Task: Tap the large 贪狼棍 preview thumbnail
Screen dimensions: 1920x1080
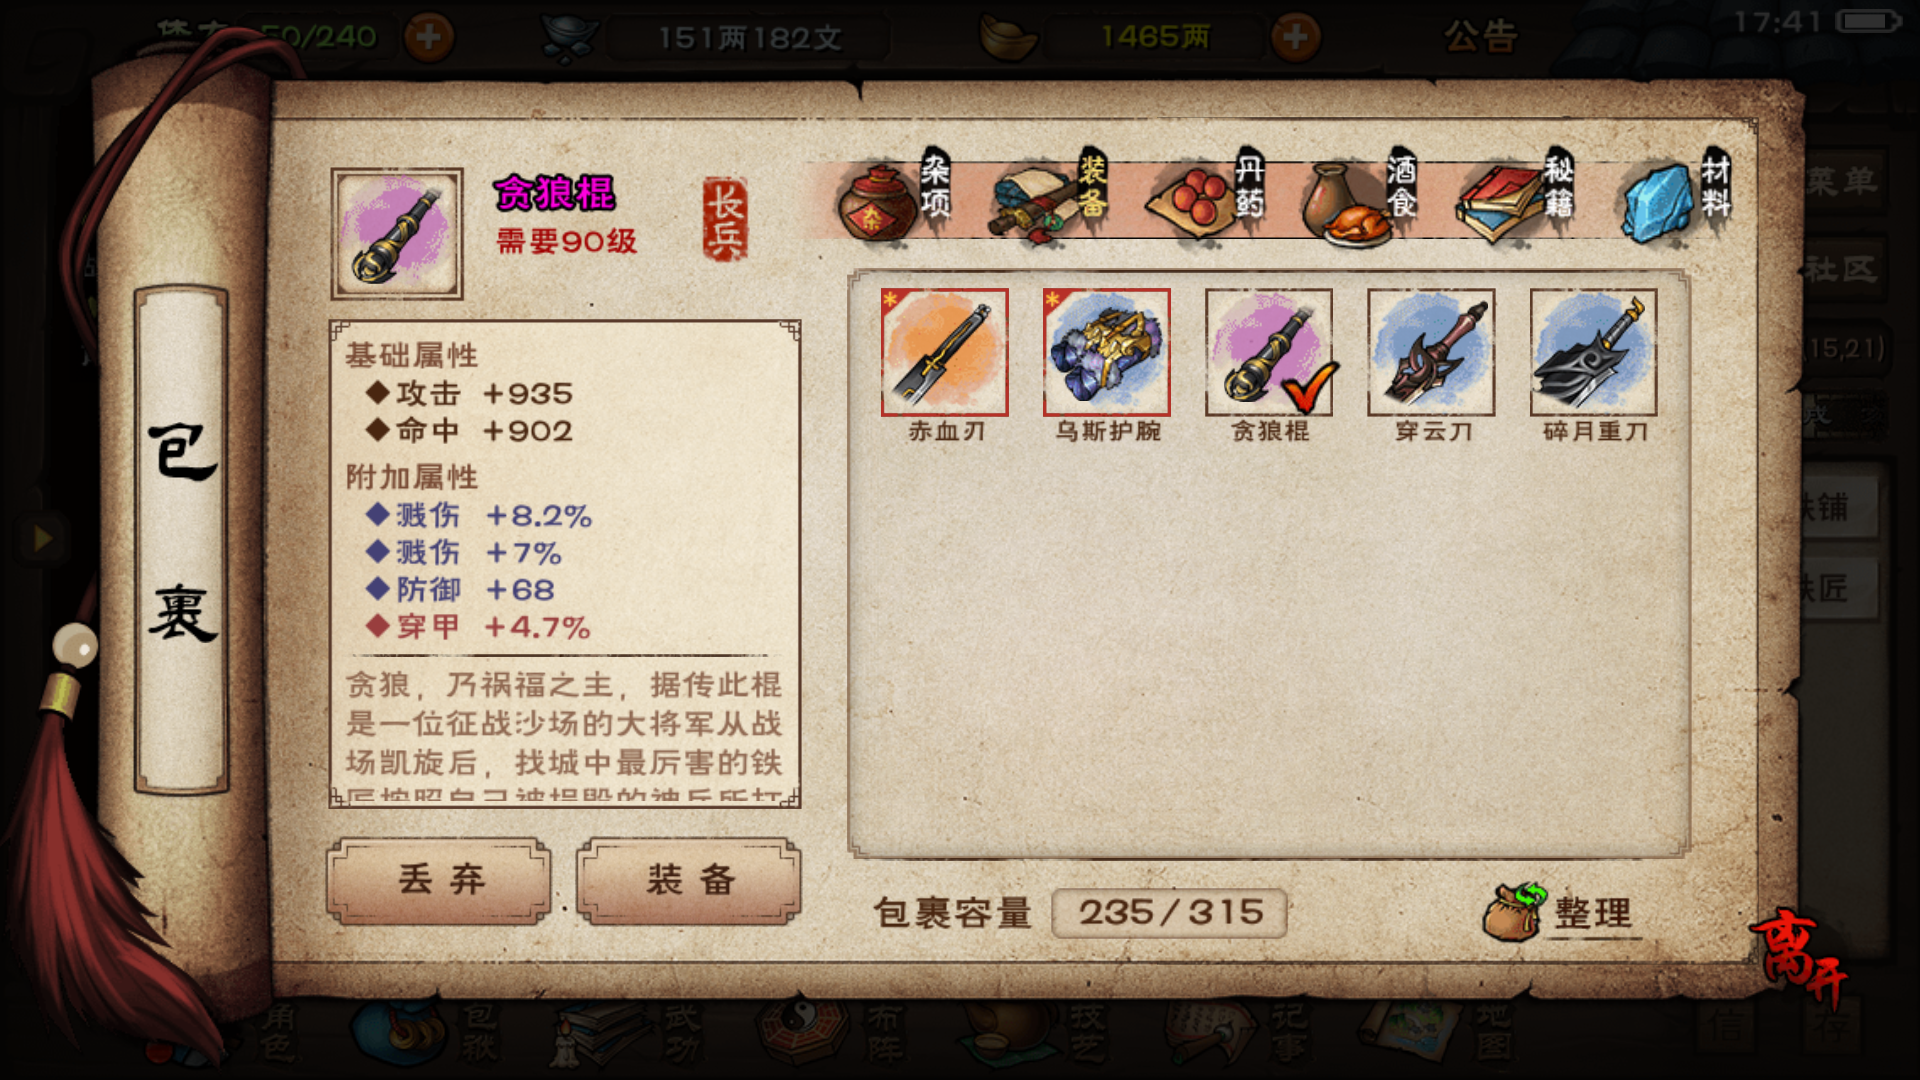Action: pos(397,233)
